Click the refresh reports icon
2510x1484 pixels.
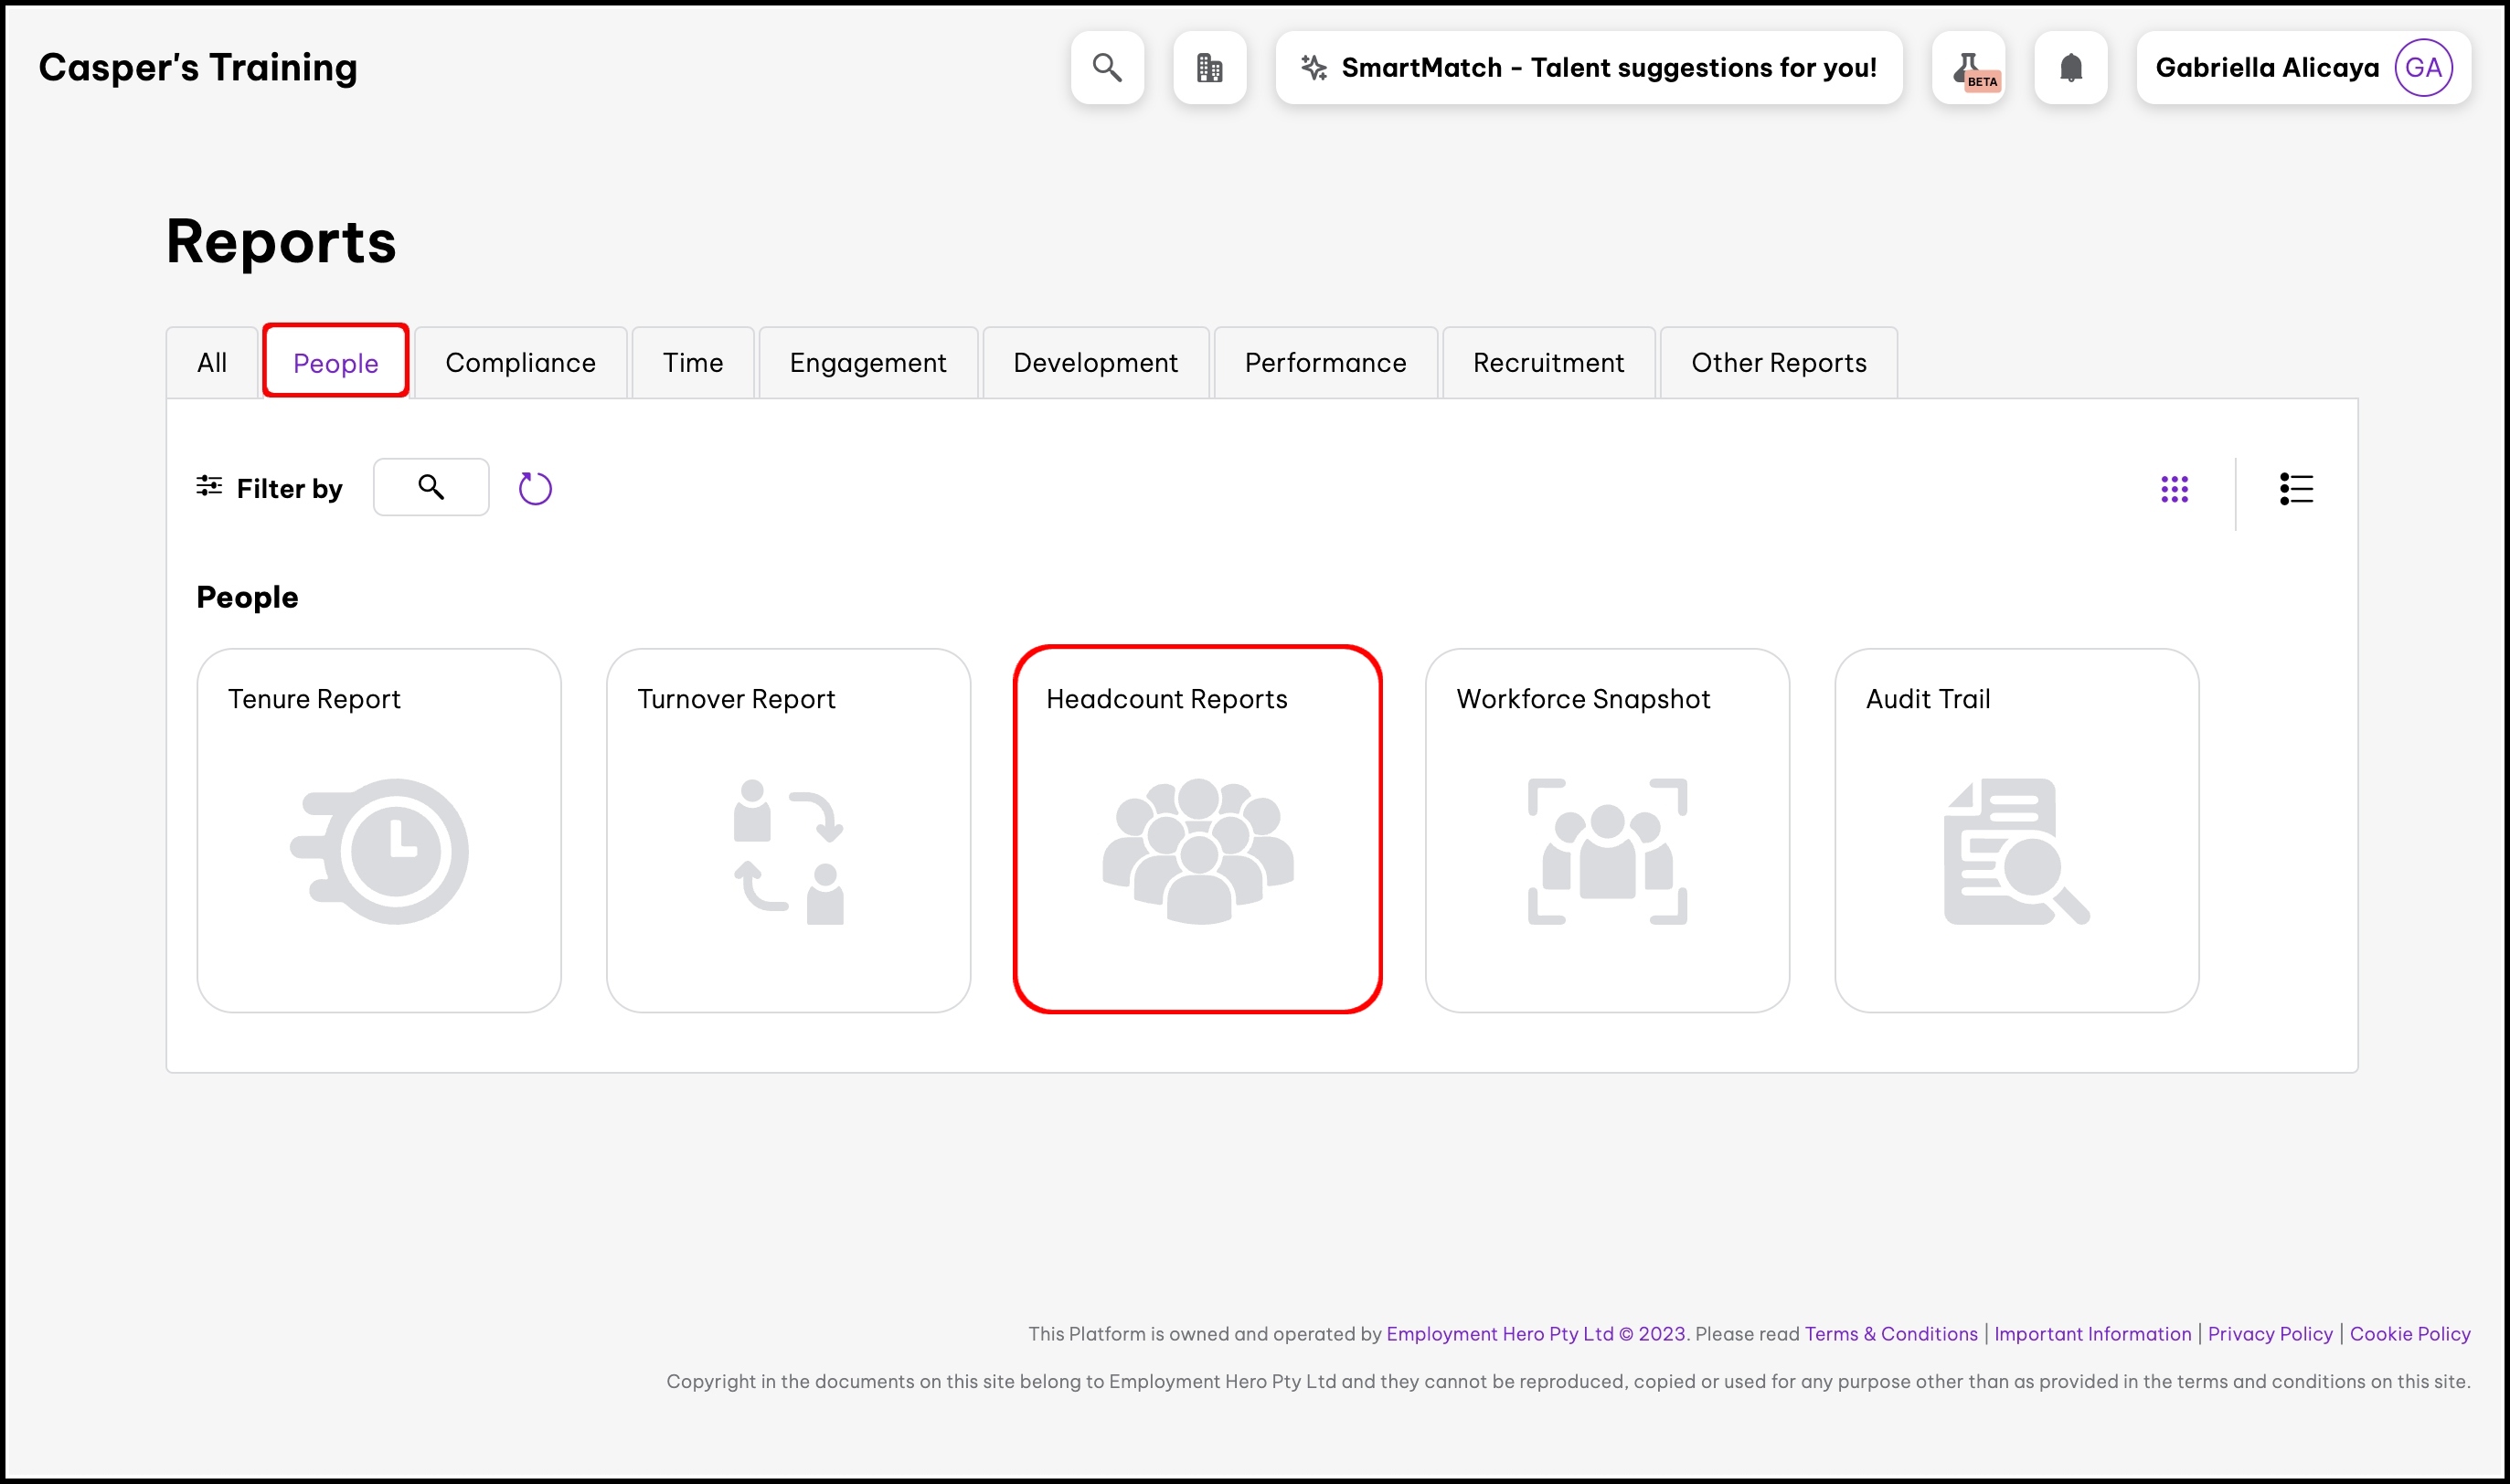tap(535, 488)
